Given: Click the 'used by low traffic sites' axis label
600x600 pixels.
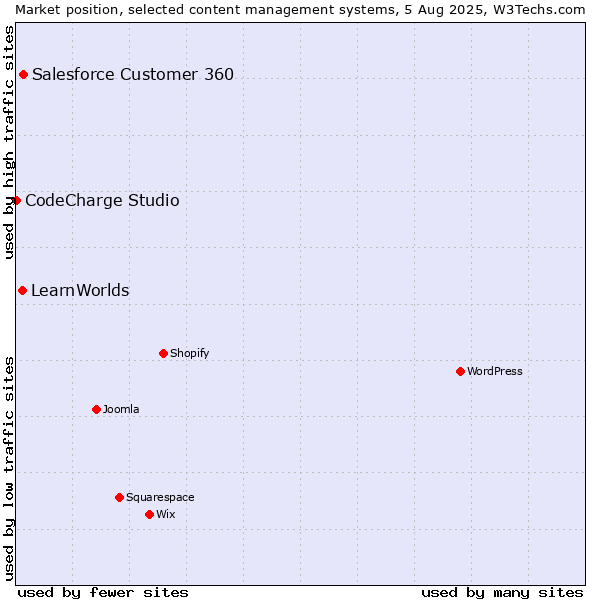Looking at the screenshot, I should (x=8, y=469).
